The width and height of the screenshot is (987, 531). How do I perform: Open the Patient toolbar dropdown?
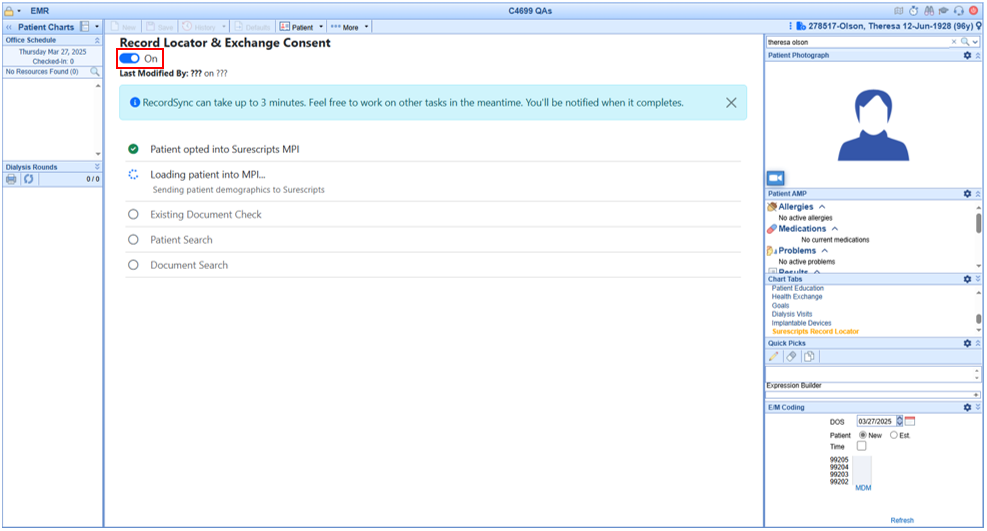pos(321,27)
